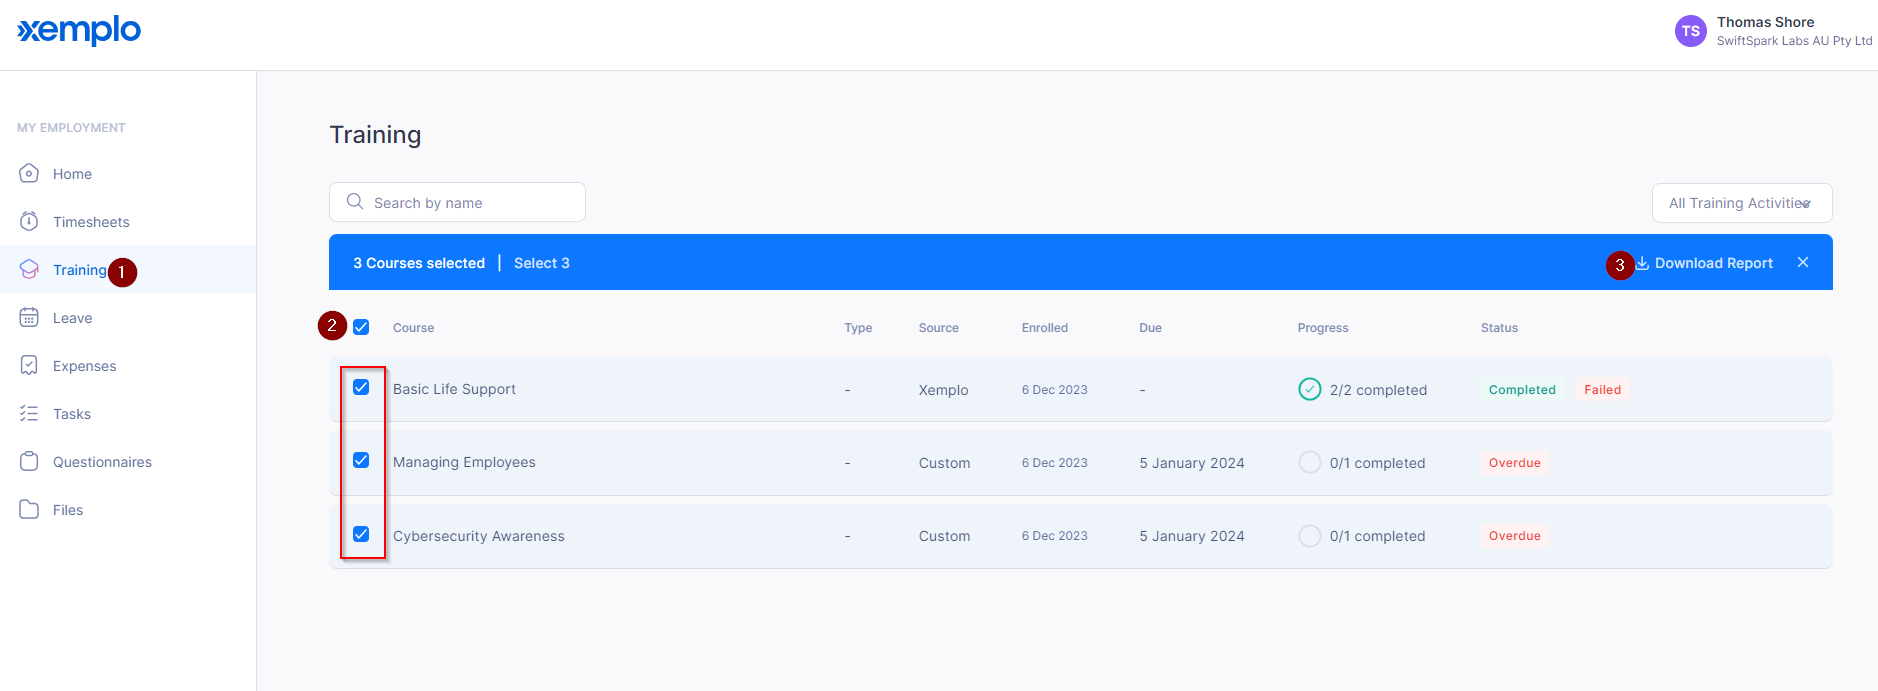Click the Timesheets clock icon
Viewport: 1878px width, 691px height.
point(29,221)
